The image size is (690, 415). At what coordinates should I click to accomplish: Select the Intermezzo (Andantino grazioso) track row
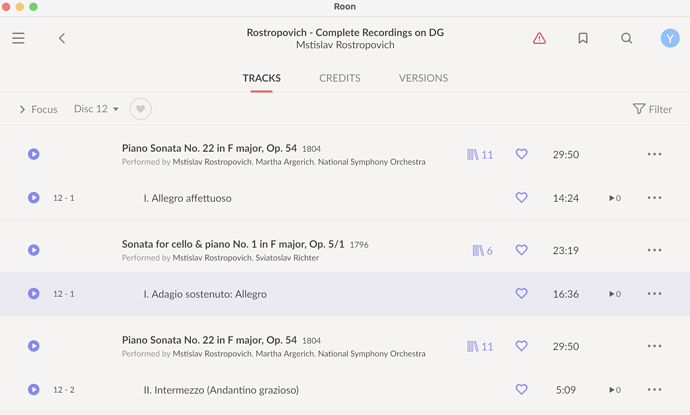point(345,389)
